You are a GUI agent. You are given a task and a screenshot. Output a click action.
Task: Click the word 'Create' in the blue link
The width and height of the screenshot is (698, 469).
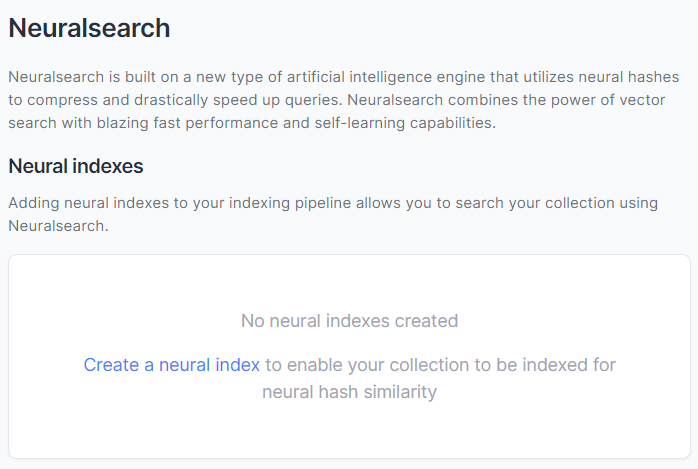(111, 365)
